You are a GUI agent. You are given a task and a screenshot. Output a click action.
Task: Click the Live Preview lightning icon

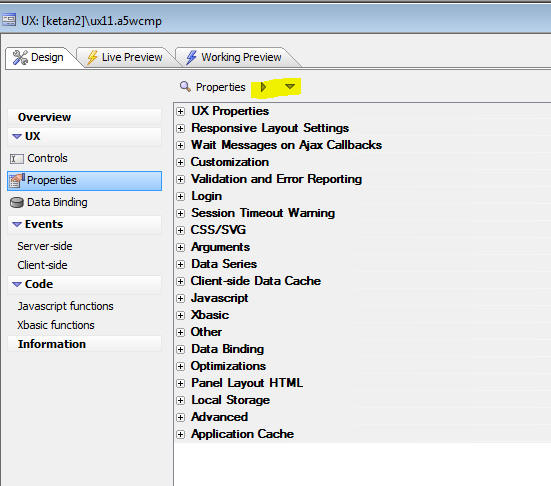[x=92, y=57]
